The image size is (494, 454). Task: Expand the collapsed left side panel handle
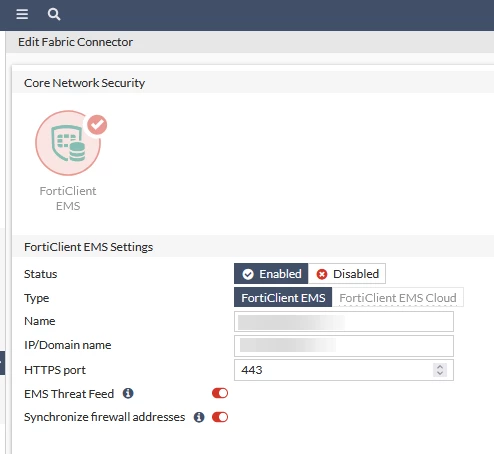coord(2,363)
